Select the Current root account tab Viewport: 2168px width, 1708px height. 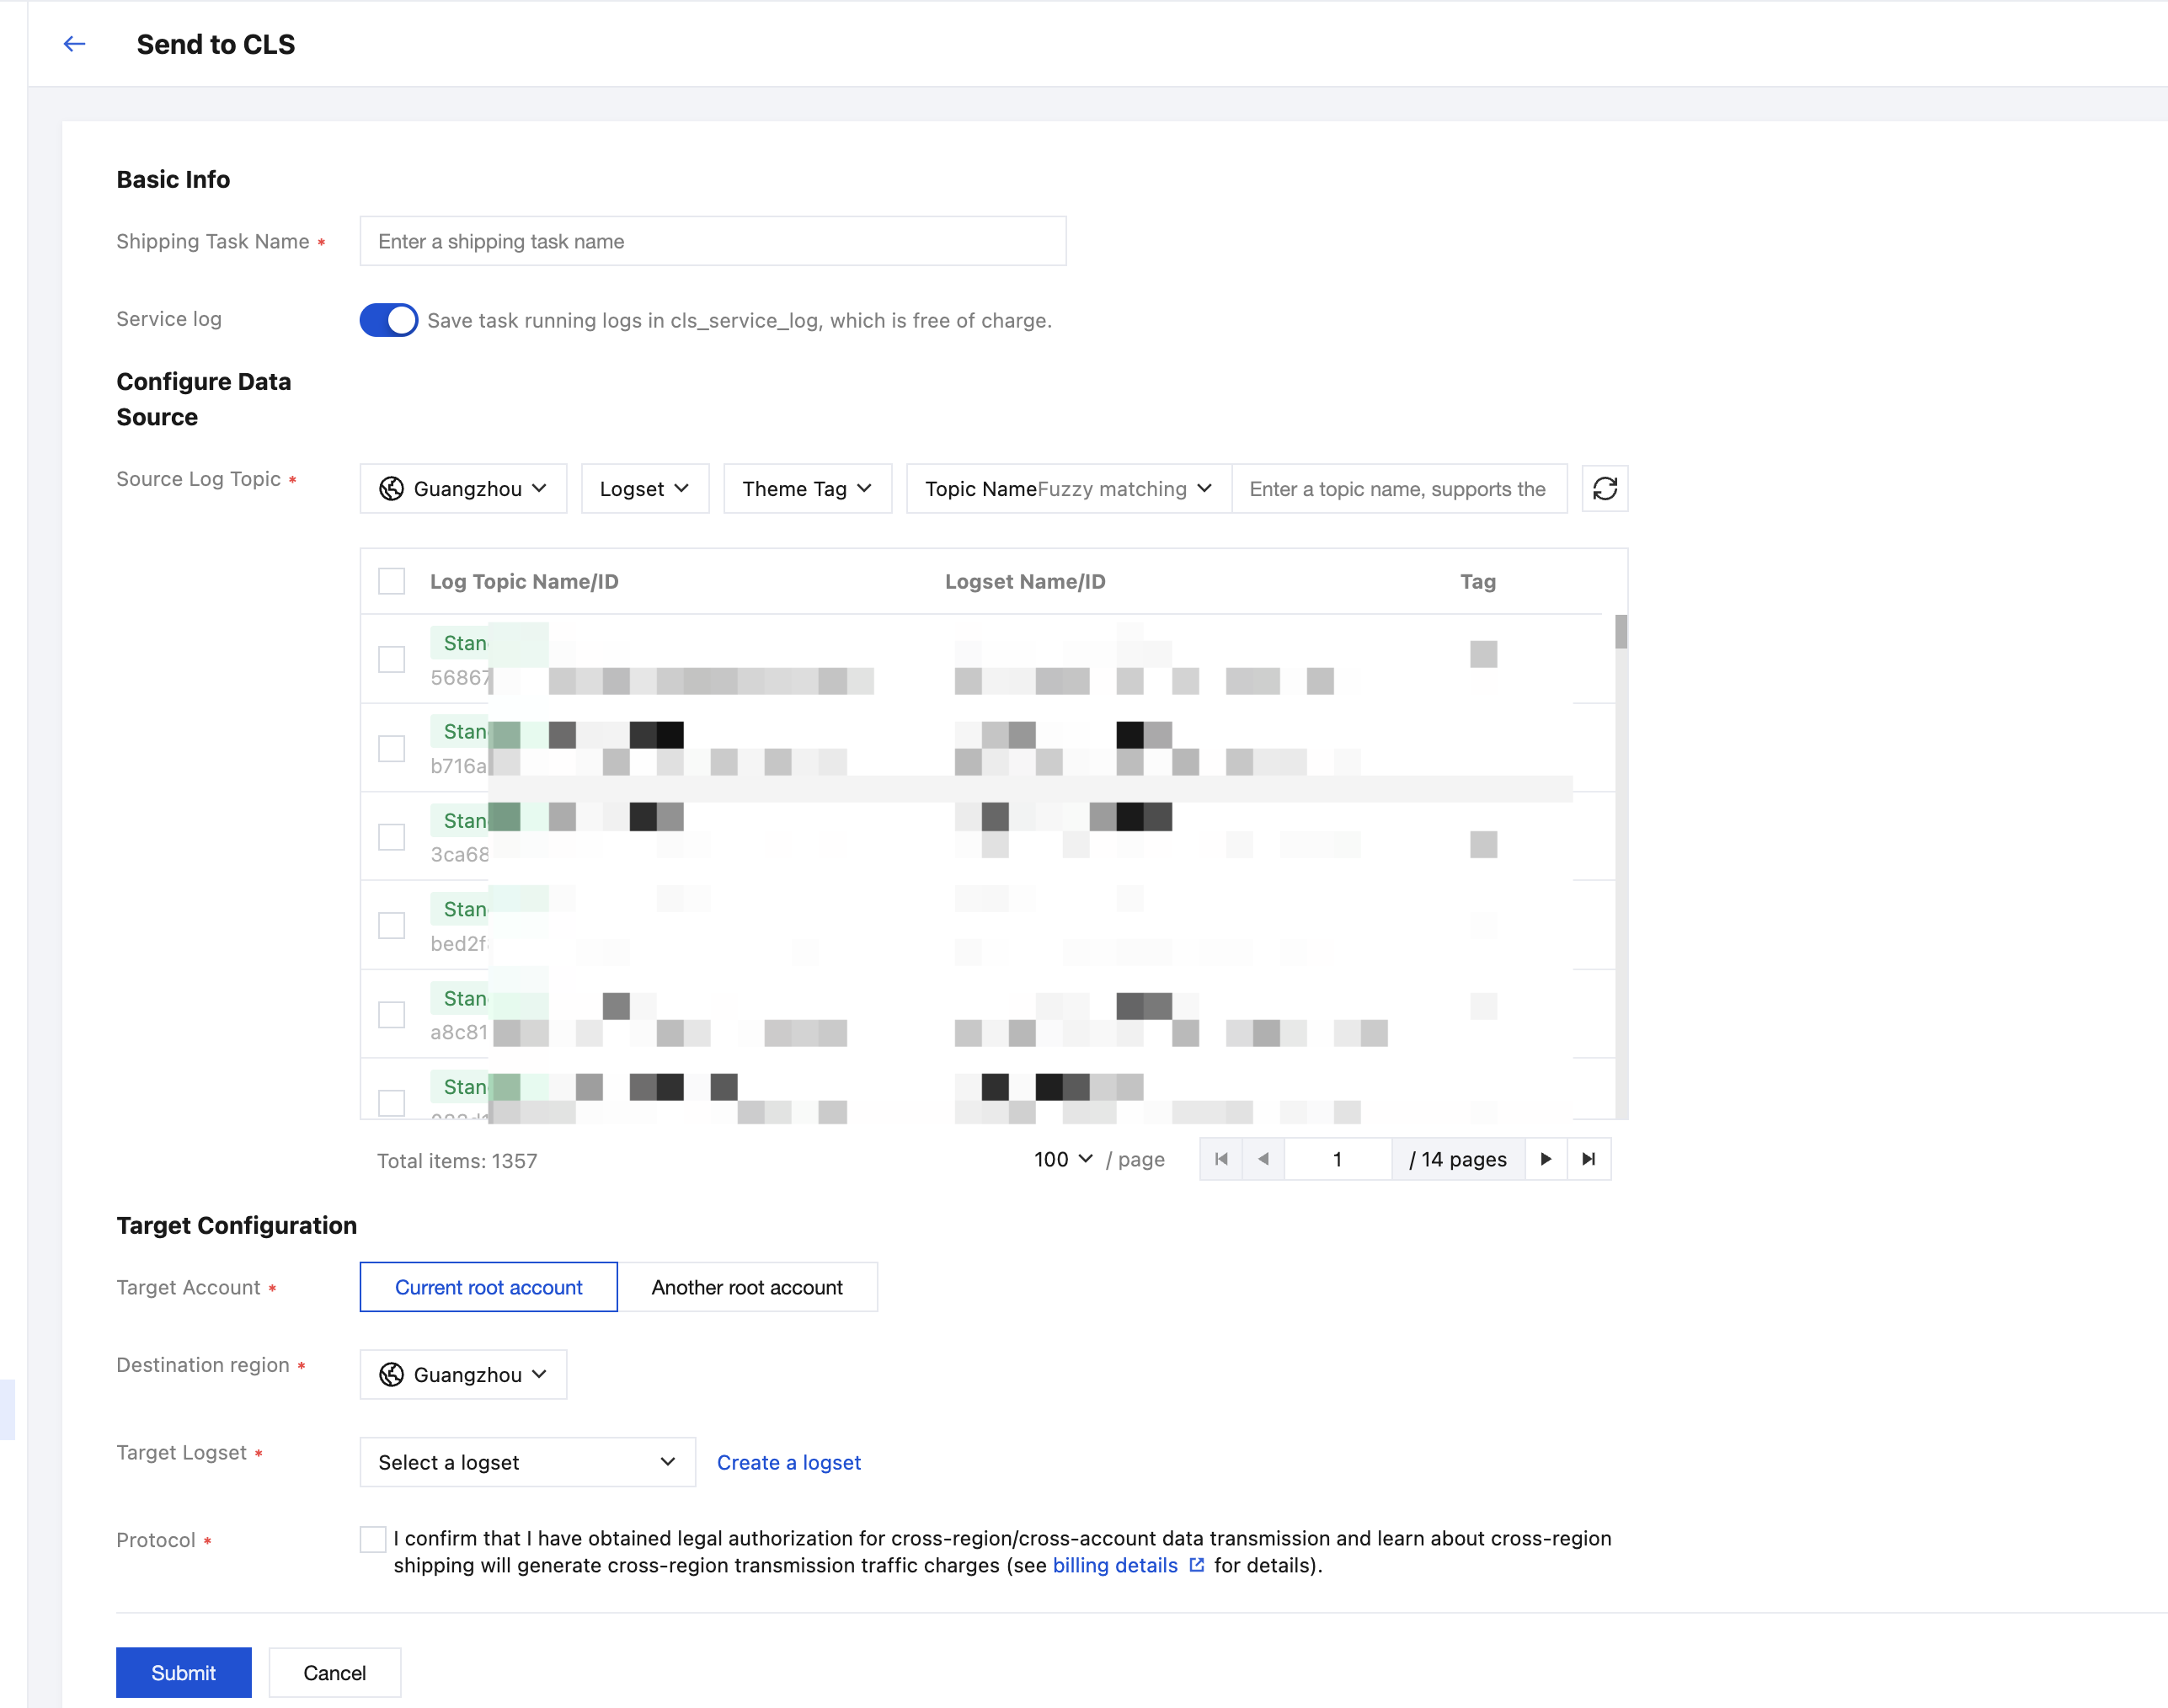coord(488,1287)
